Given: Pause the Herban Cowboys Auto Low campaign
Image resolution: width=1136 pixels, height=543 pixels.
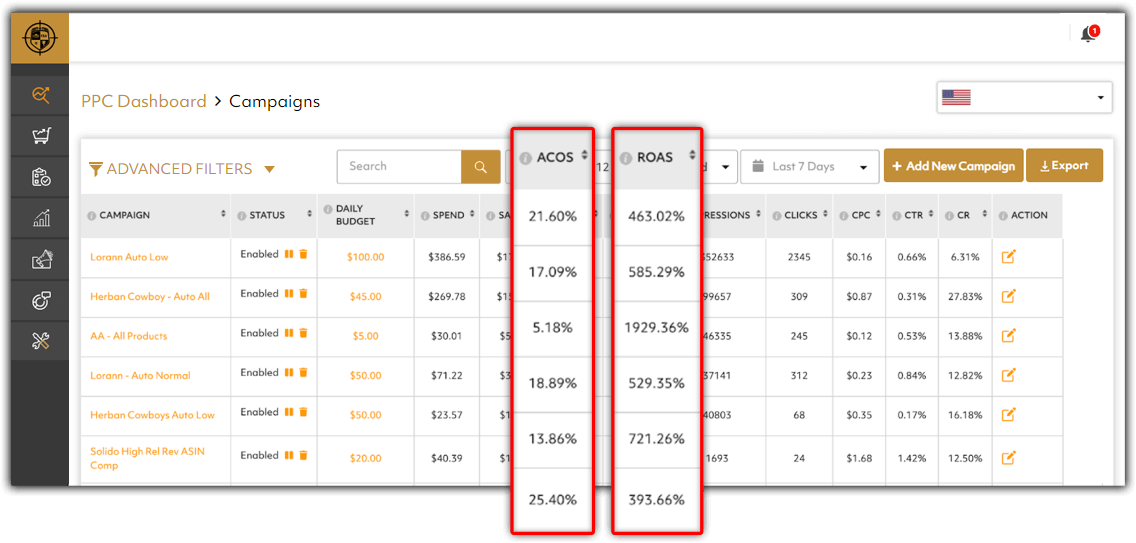Looking at the screenshot, I should tap(288, 413).
